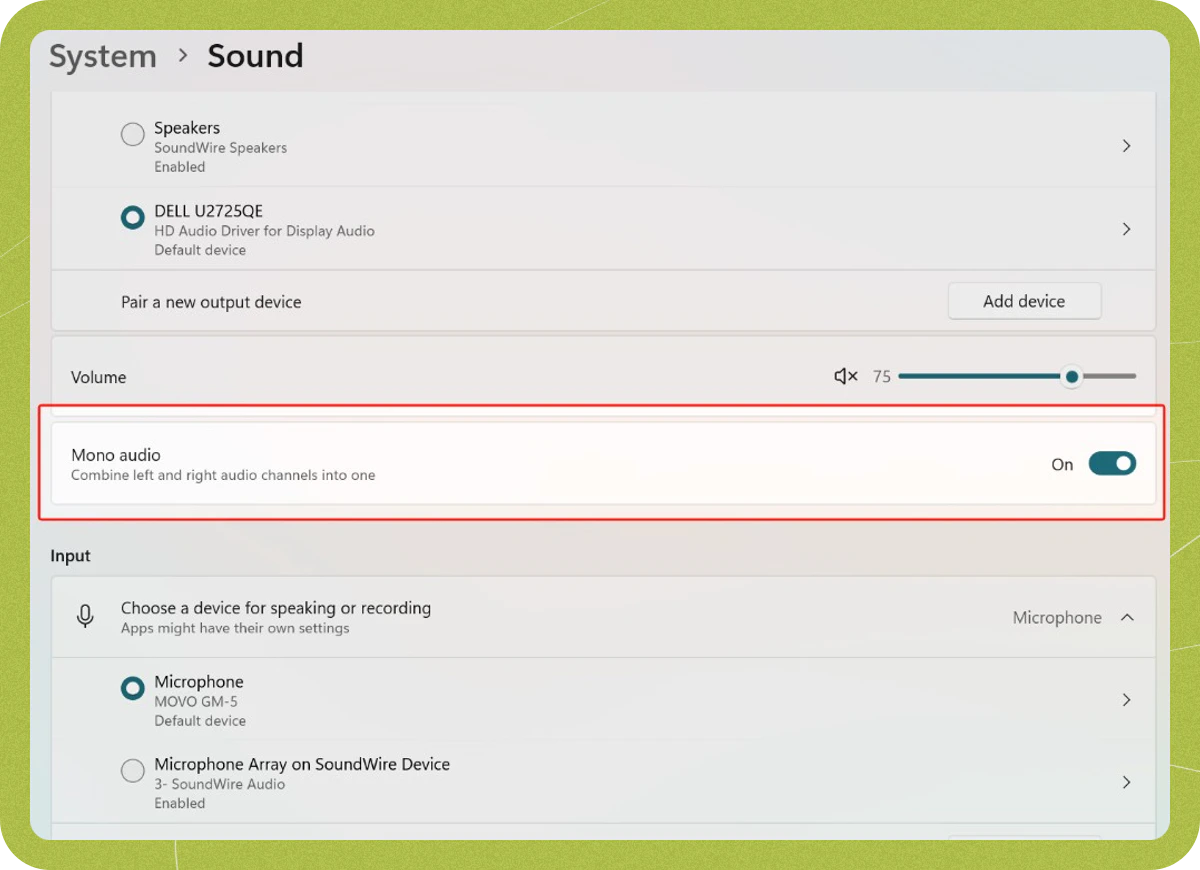The height and width of the screenshot is (870, 1200).
Task: Click the 'Mono audio' label
Action: [x=116, y=455]
